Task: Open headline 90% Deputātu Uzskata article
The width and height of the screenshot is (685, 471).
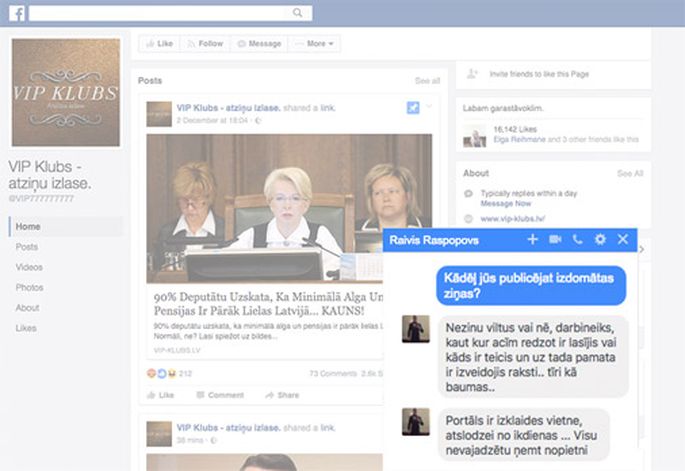Action: (x=268, y=304)
